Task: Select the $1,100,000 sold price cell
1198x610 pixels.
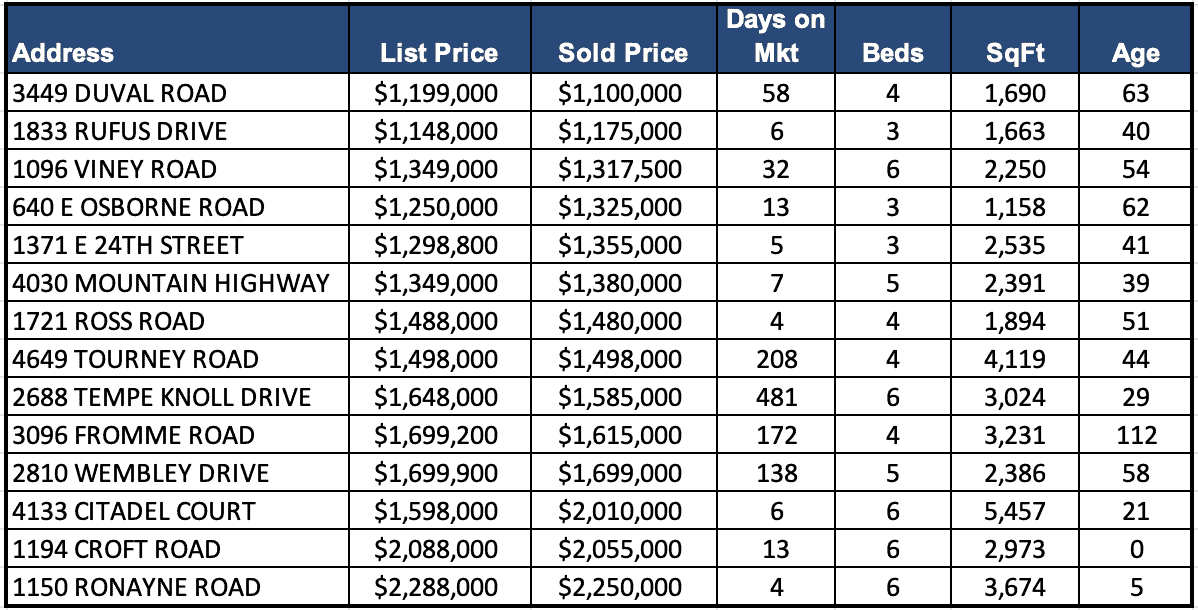Action: (621, 94)
